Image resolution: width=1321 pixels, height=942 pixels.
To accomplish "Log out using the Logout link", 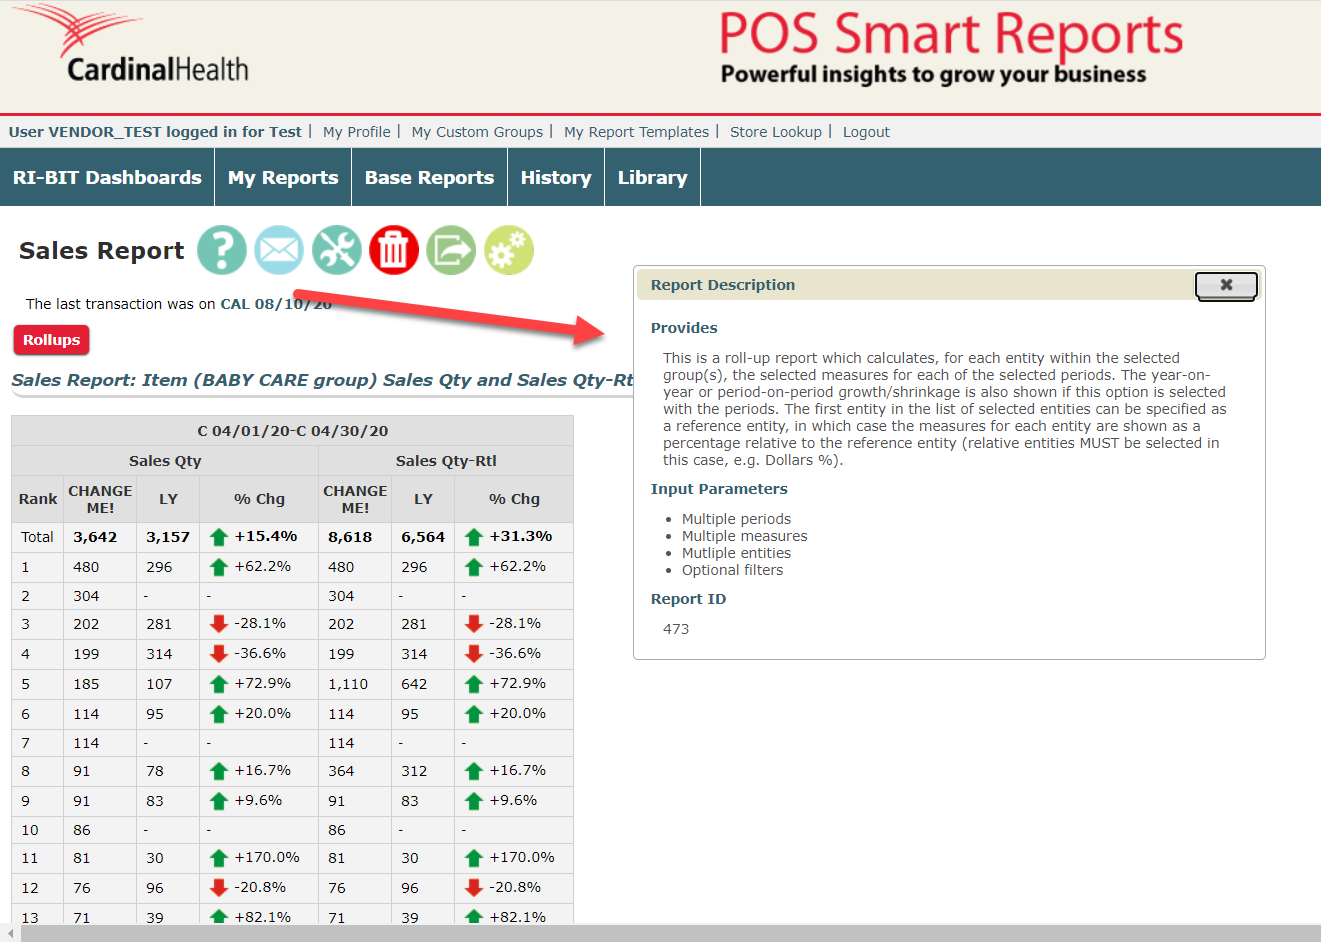I will [866, 132].
